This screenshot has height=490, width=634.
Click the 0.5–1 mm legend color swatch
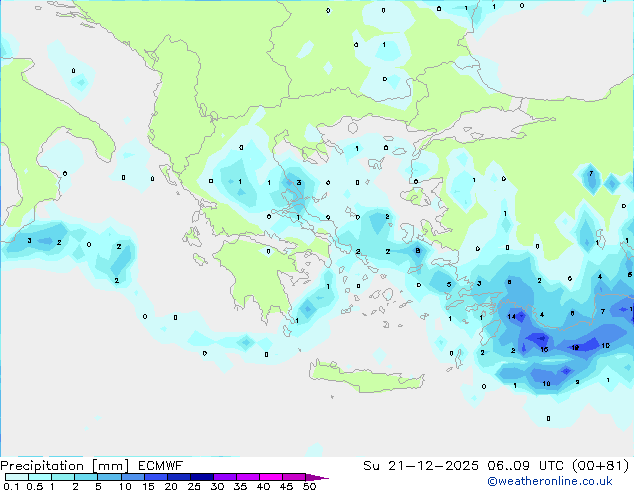pyautogui.click(x=40, y=477)
